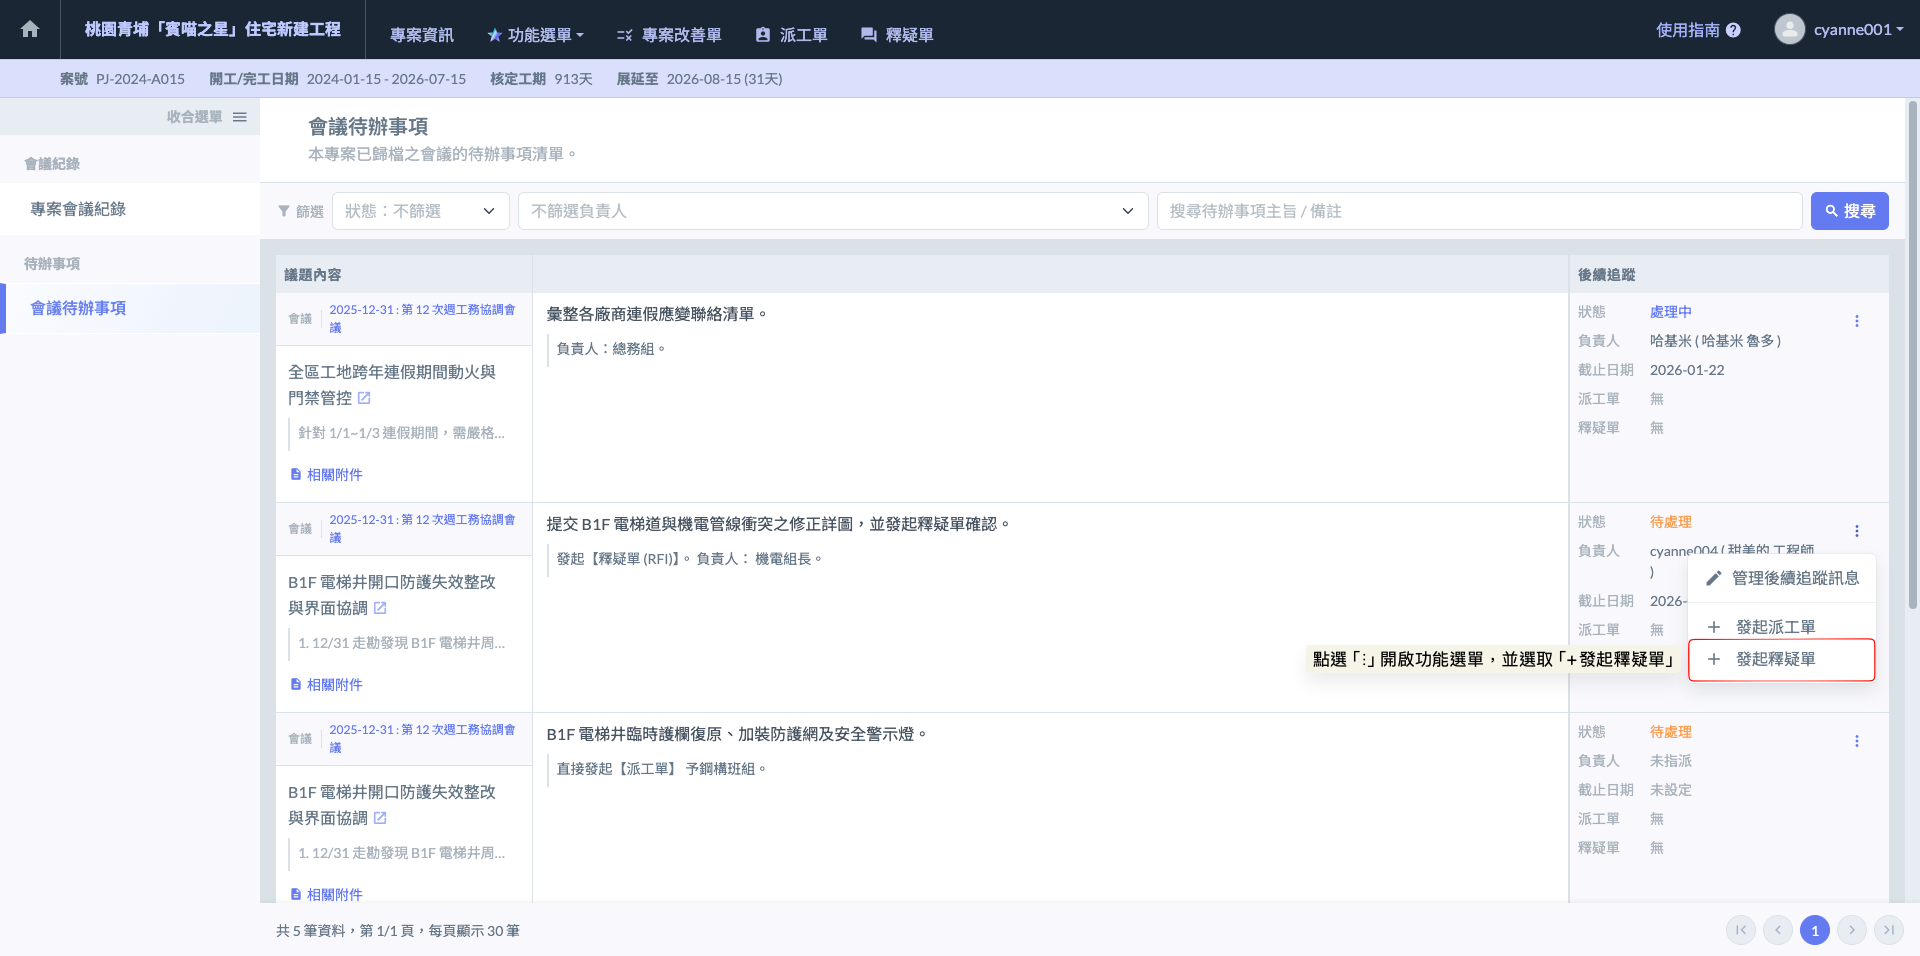
Task: Click the home icon in top bar
Action: [30, 30]
